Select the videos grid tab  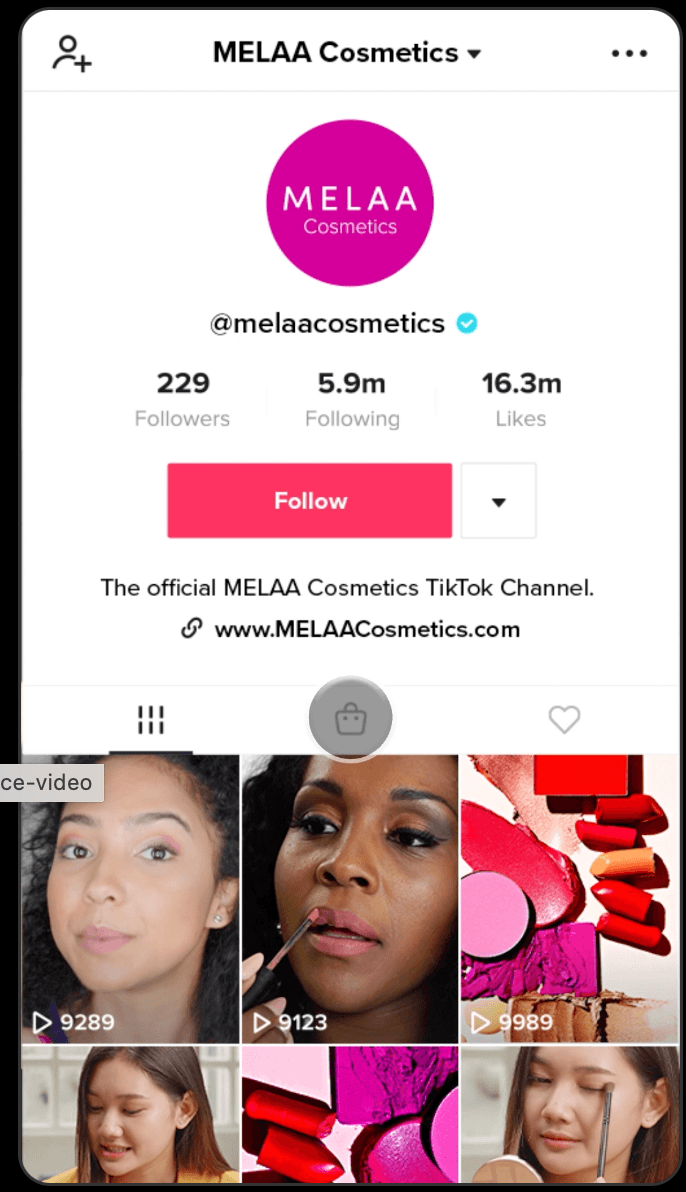(151, 719)
